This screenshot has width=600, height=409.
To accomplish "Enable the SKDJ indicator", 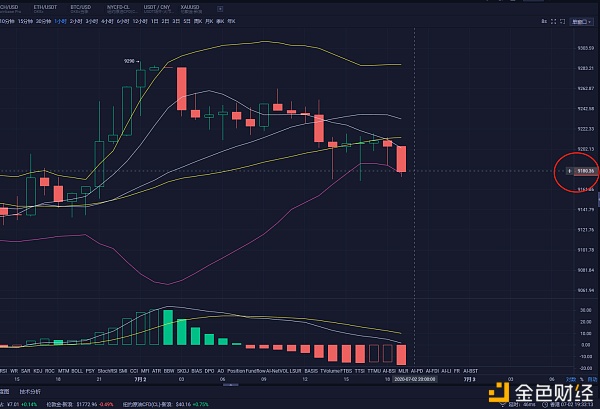I will coord(183,371).
